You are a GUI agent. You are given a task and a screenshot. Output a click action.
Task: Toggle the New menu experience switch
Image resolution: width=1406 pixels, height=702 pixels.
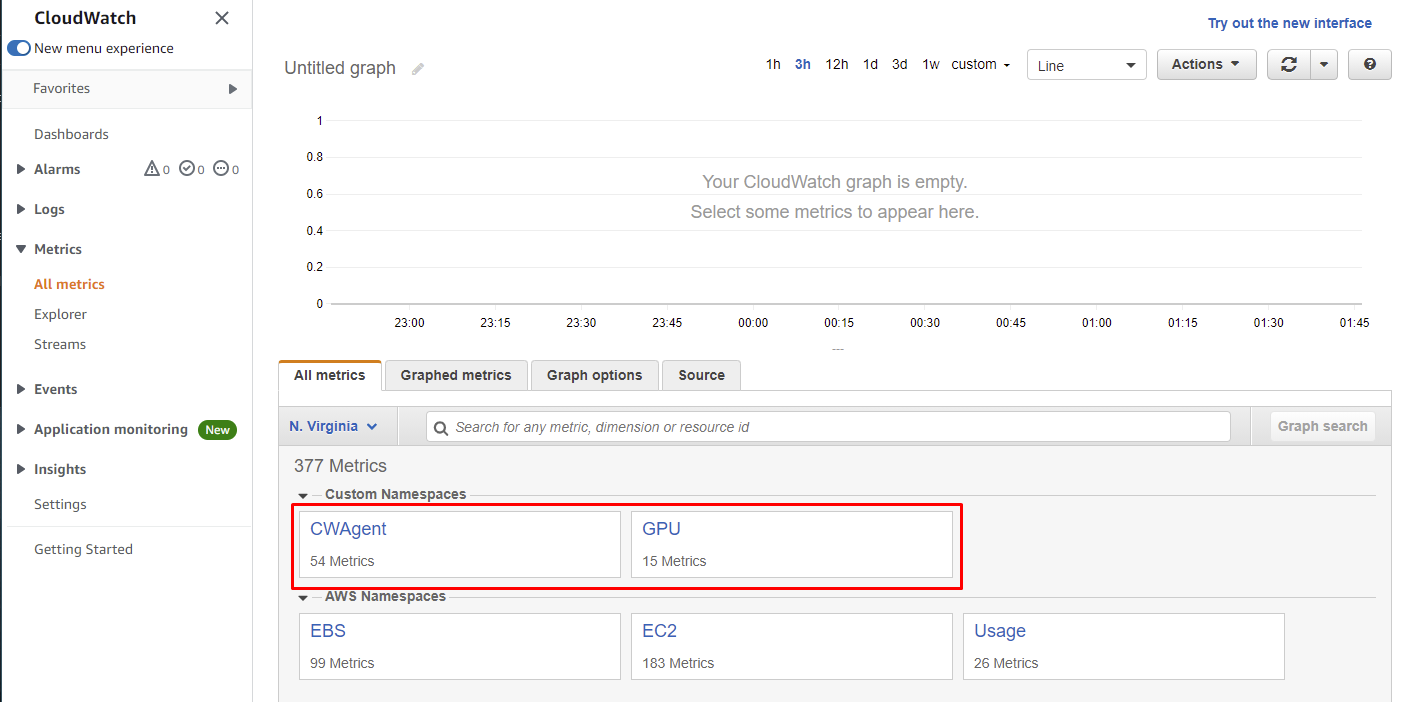click(x=19, y=48)
